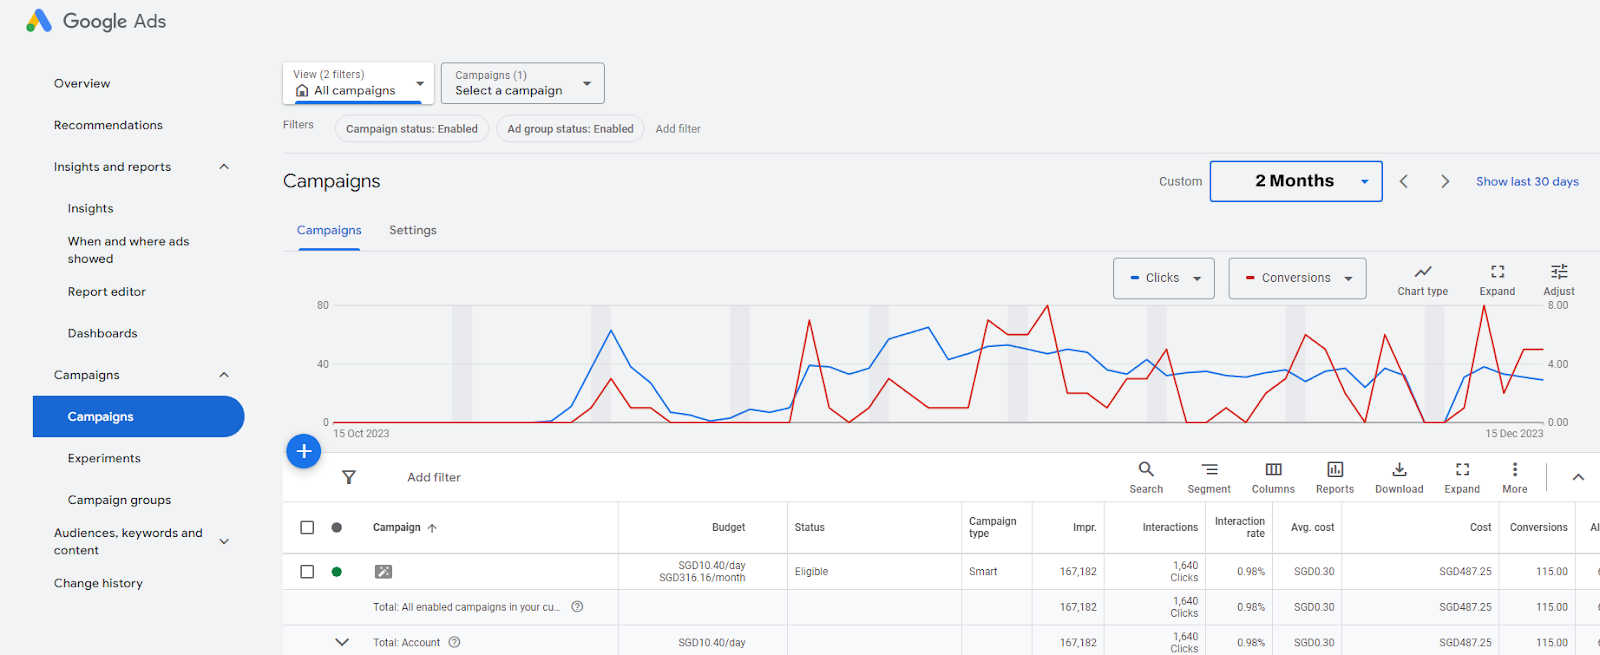1600x655 pixels.
Task: Open Recommendations in the sidebar
Action: [108, 125]
